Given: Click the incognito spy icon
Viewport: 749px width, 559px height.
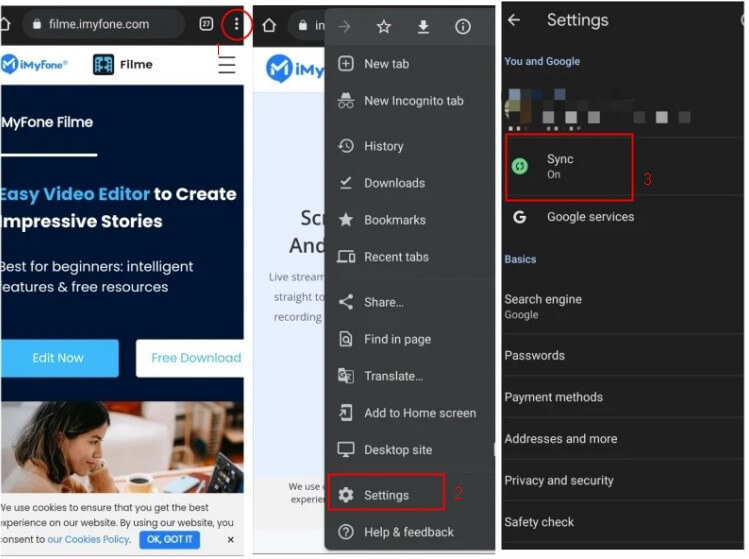Looking at the screenshot, I should click(x=346, y=101).
